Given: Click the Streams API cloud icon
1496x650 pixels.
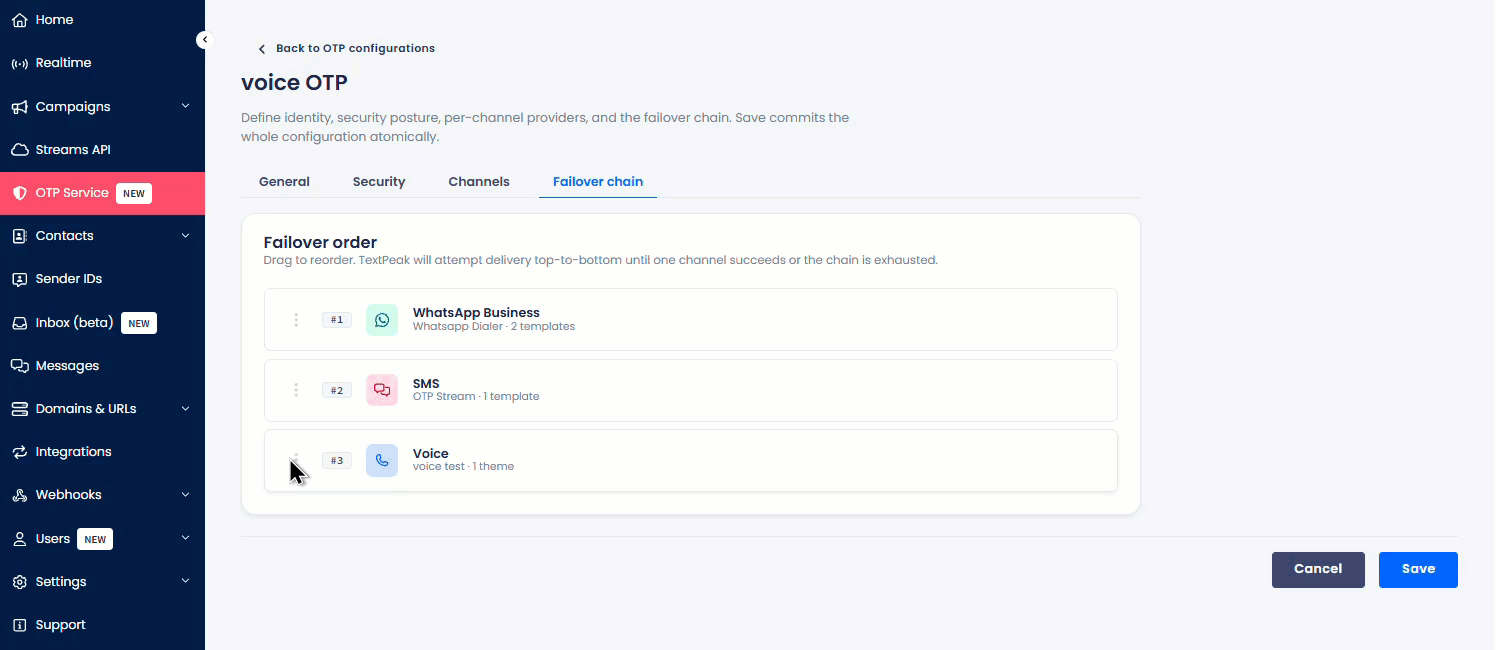Looking at the screenshot, I should pyautogui.click(x=19, y=150).
